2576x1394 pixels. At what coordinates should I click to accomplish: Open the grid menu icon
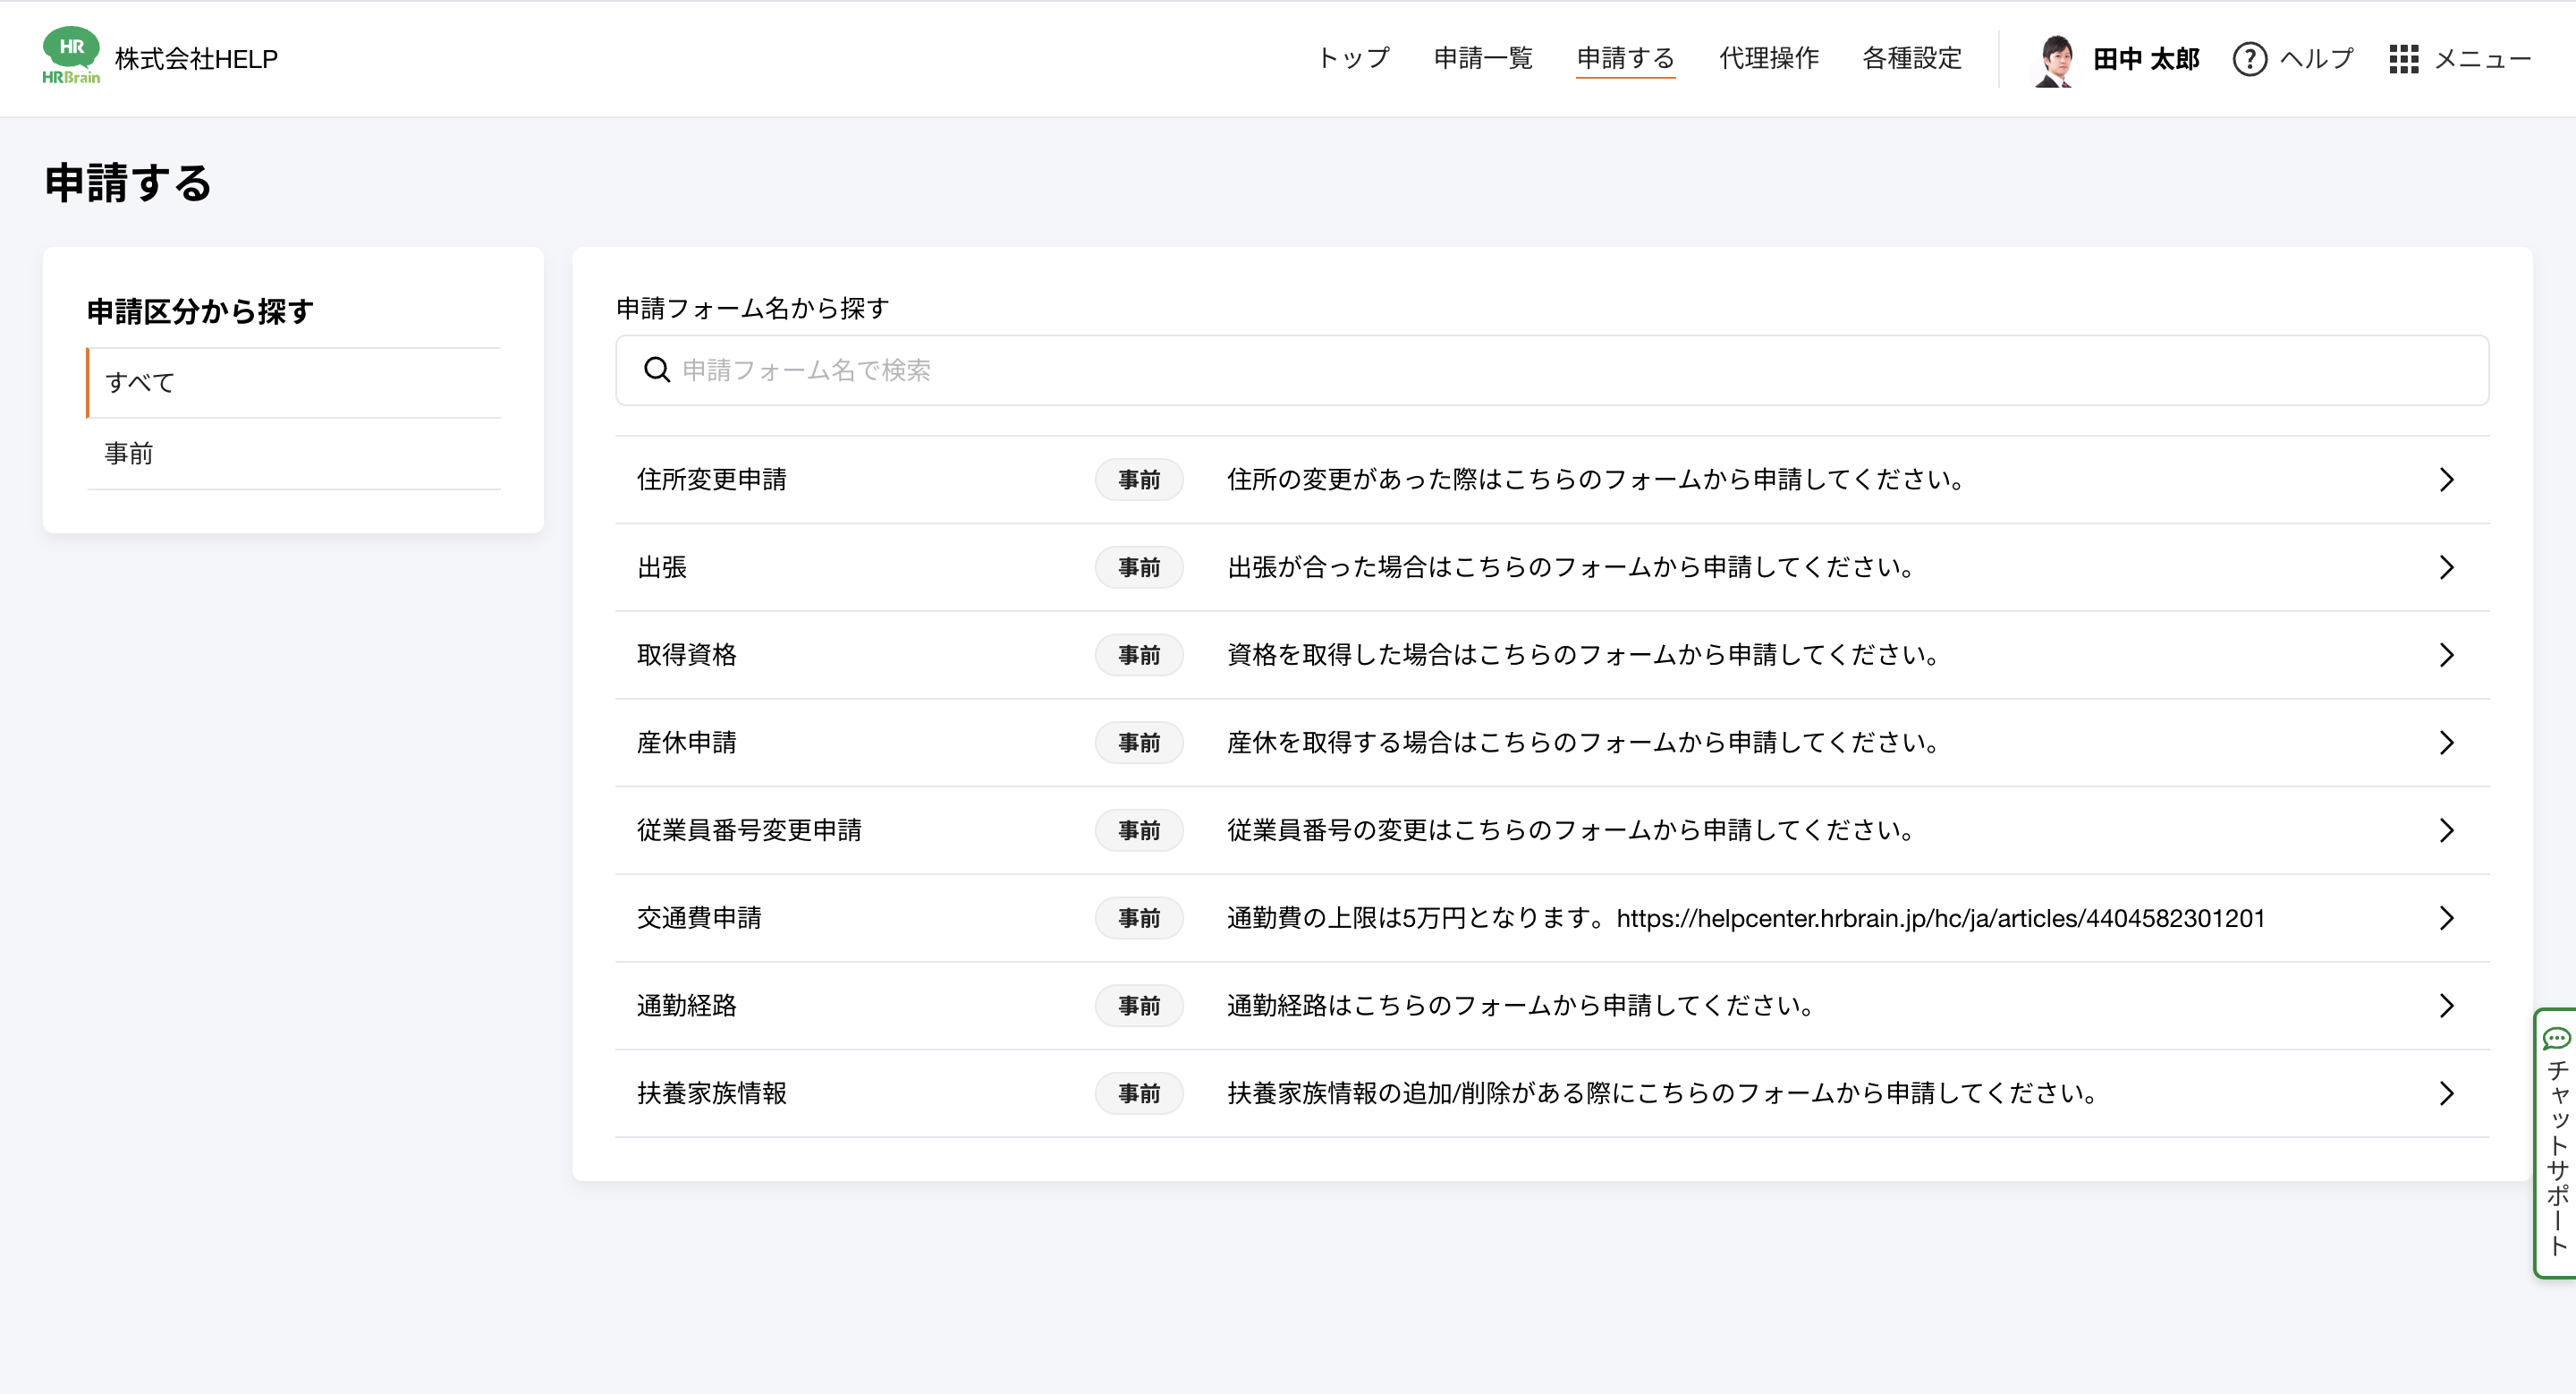click(2403, 59)
